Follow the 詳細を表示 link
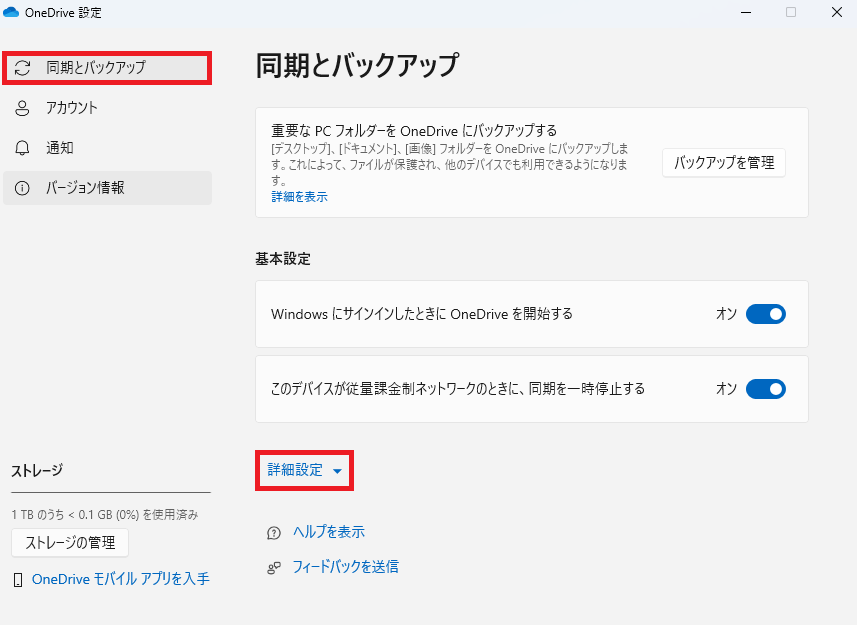857x625 pixels. click(x=299, y=197)
